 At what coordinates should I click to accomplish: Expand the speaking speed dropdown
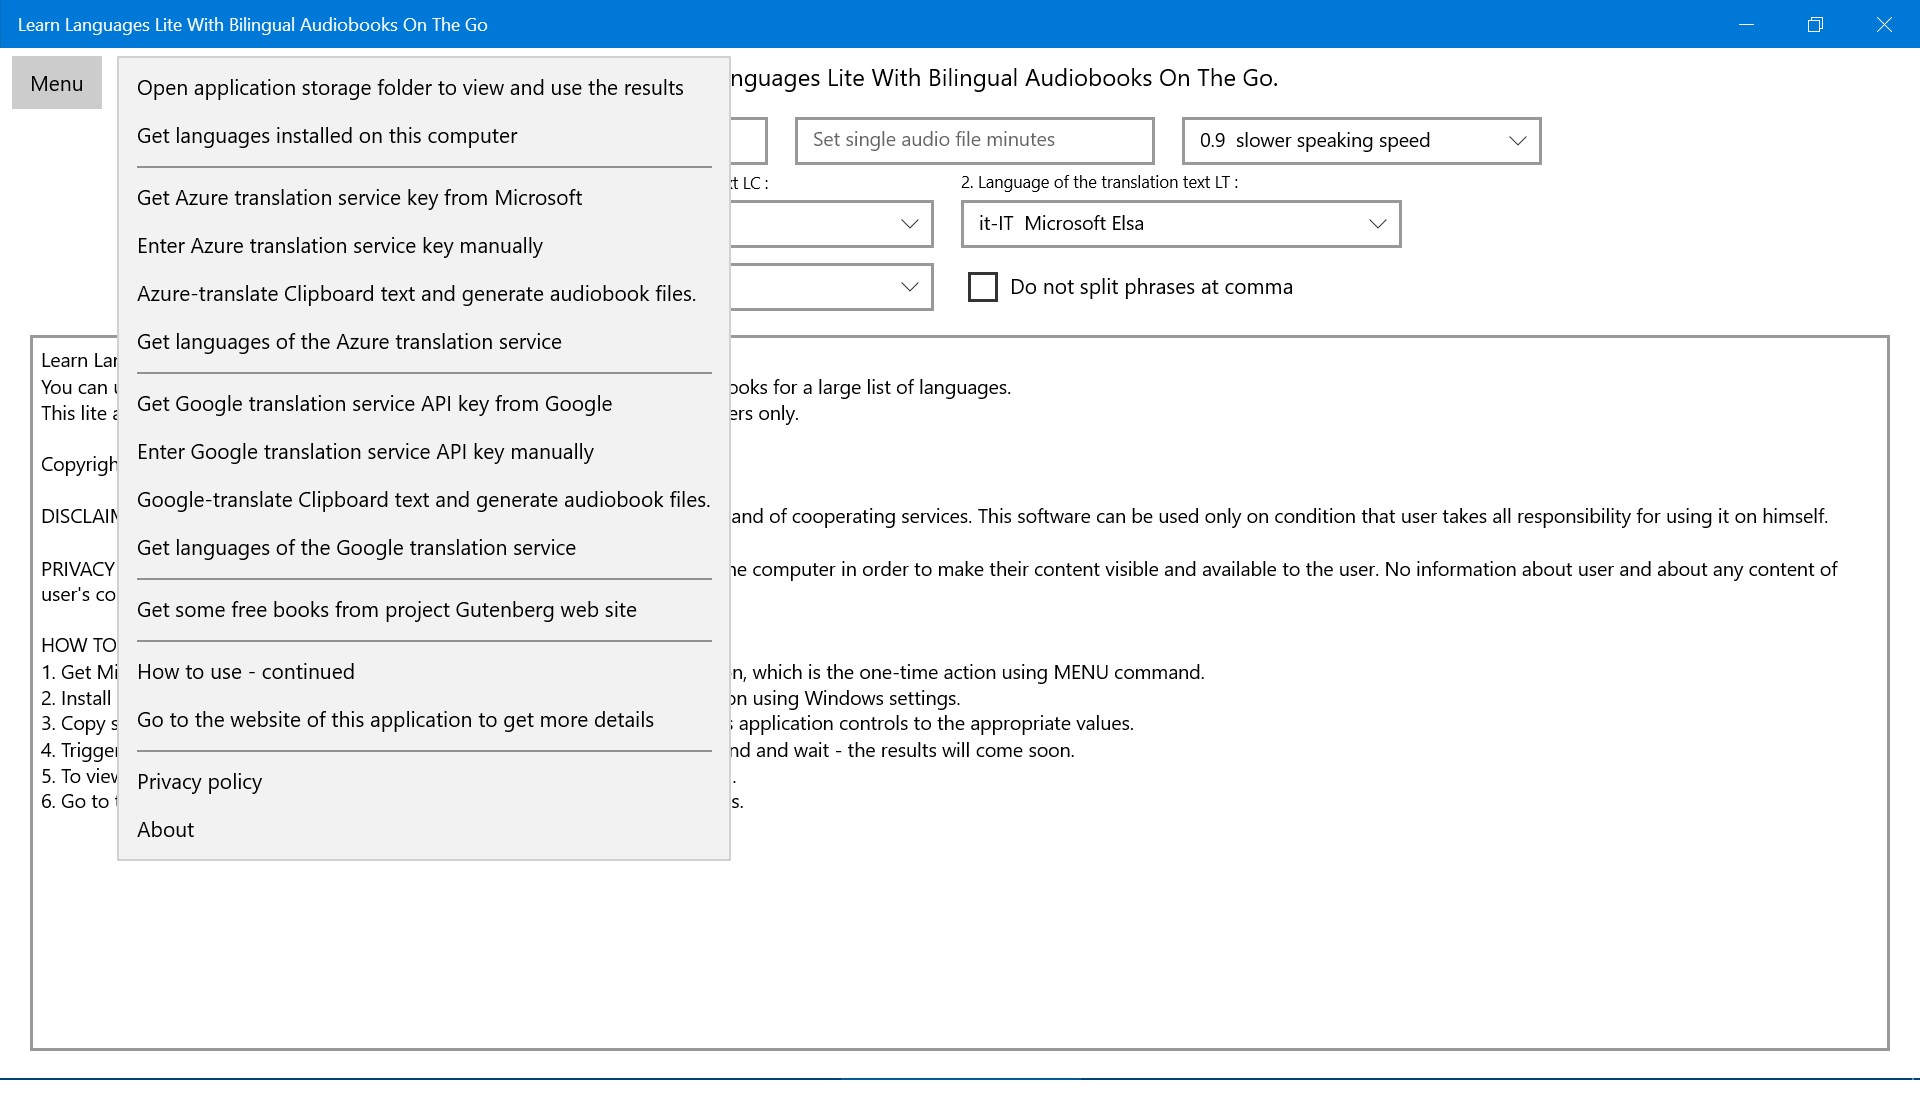click(1360, 141)
